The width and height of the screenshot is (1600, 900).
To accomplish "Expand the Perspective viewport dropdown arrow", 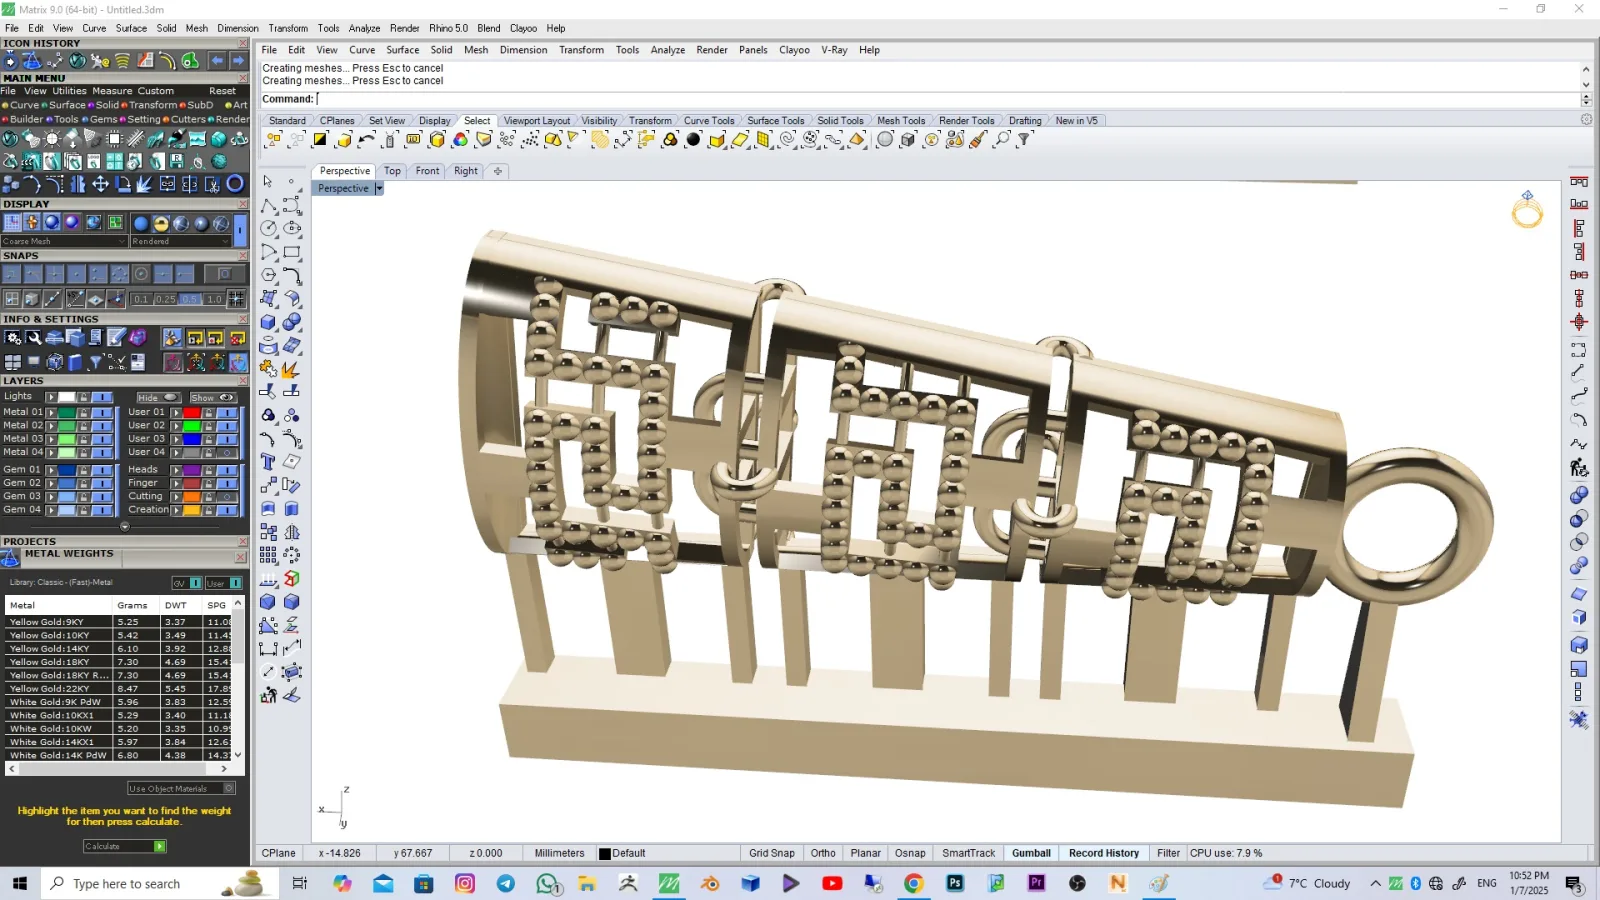I will point(379,189).
